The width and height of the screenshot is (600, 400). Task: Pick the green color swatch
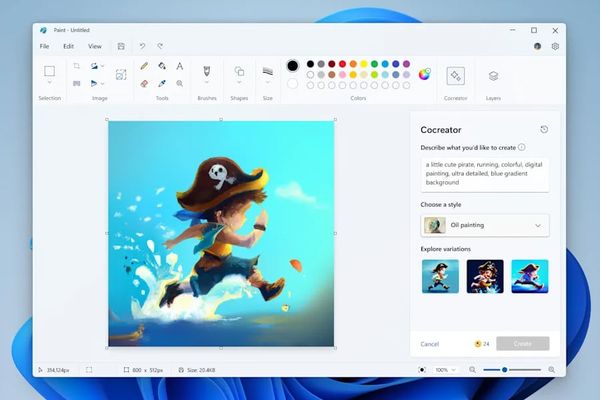click(x=375, y=64)
